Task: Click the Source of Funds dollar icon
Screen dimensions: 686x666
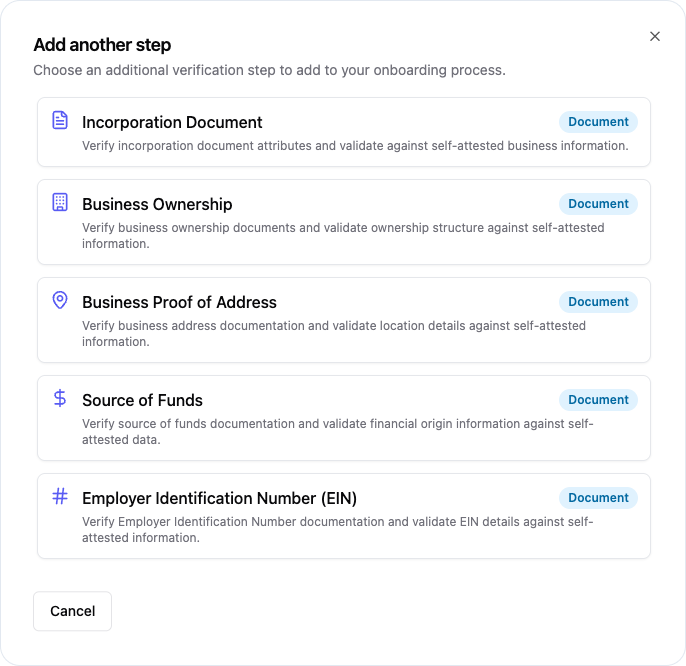Action: [x=60, y=398]
